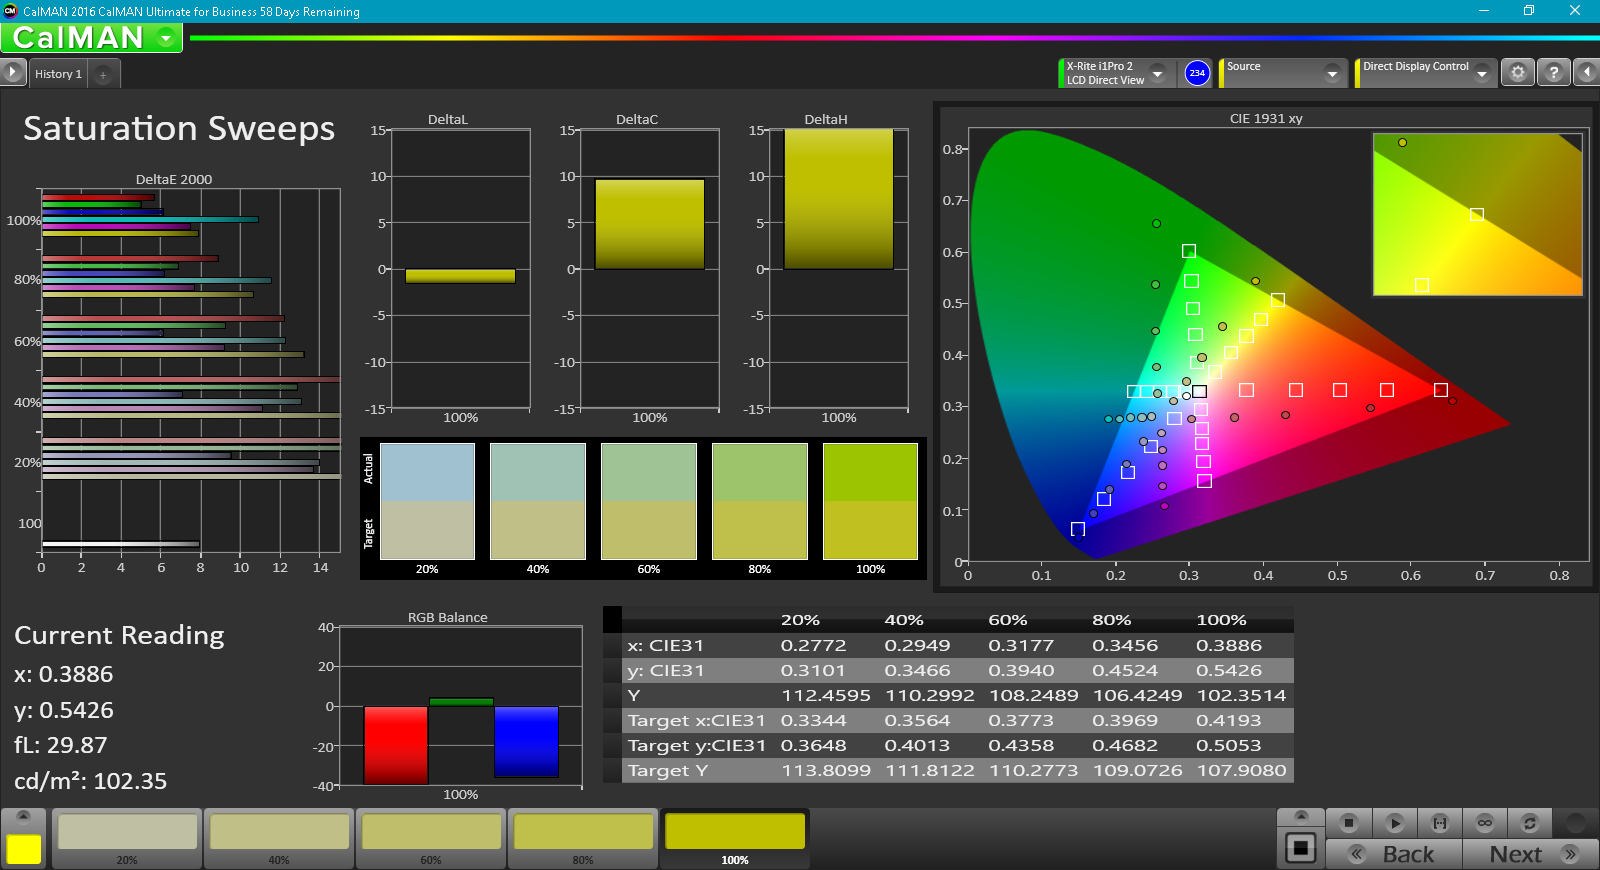Image resolution: width=1600 pixels, height=870 pixels.
Task: Click the Stop measurement button
Action: [1348, 823]
